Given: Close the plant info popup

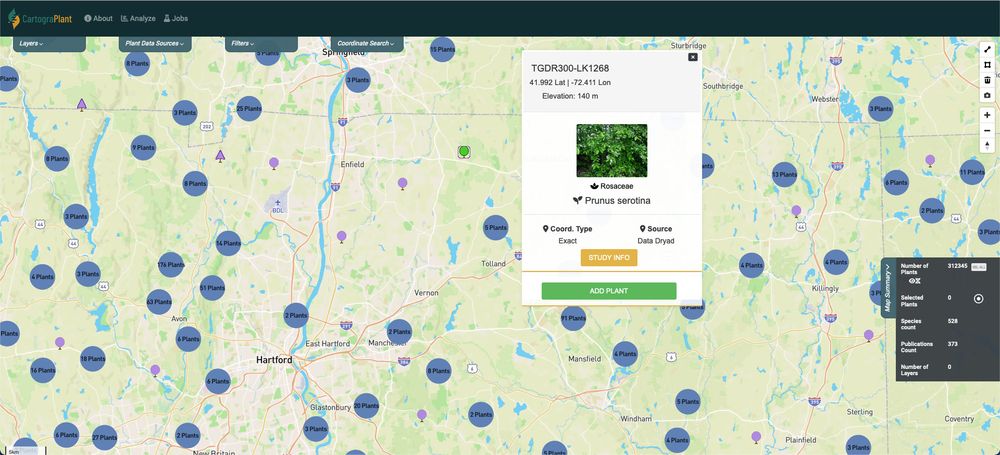Looking at the screenshot, I should [693, 57].
